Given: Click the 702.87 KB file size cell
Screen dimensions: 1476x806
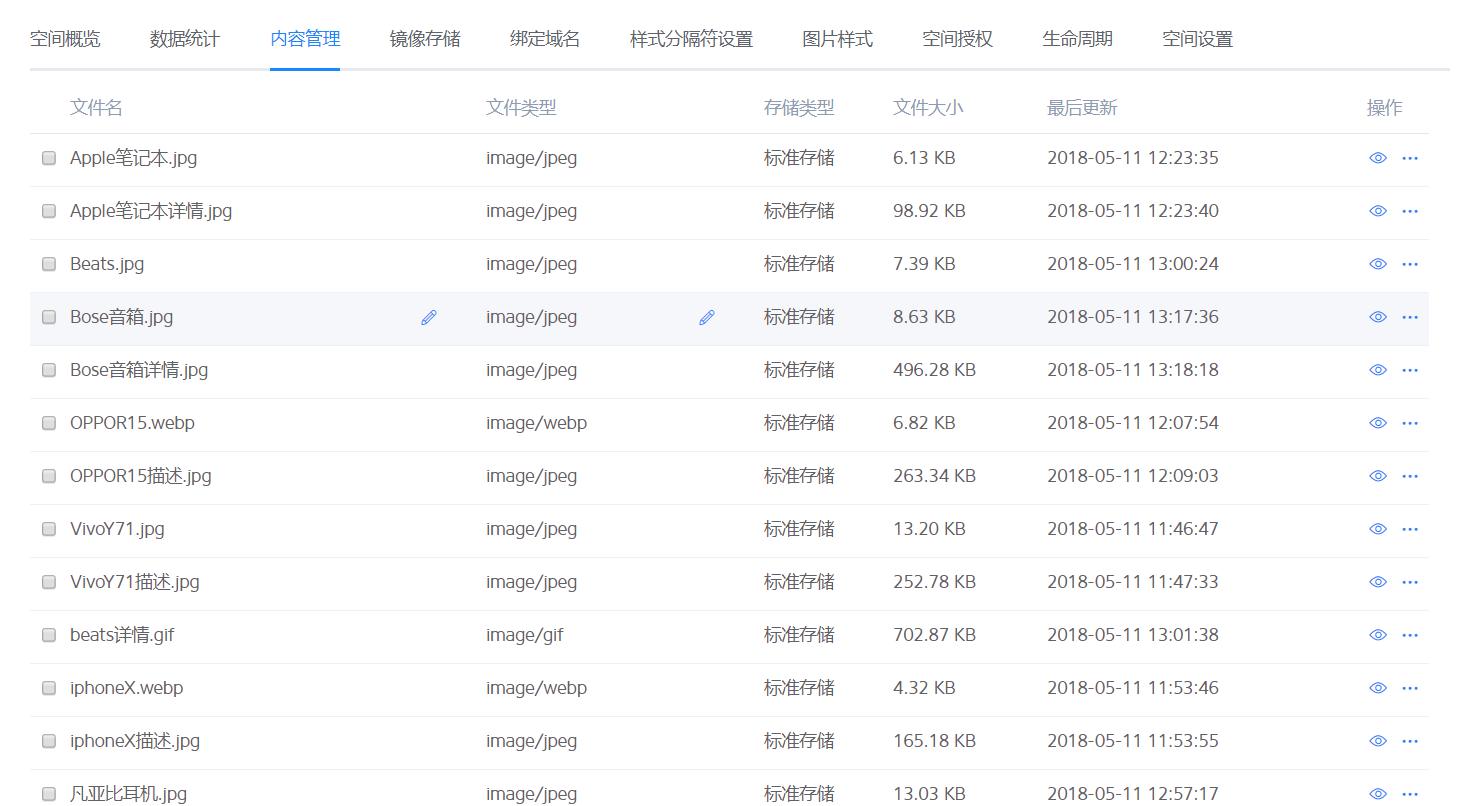Looking at the screenshot, I should tap(934, 635).
